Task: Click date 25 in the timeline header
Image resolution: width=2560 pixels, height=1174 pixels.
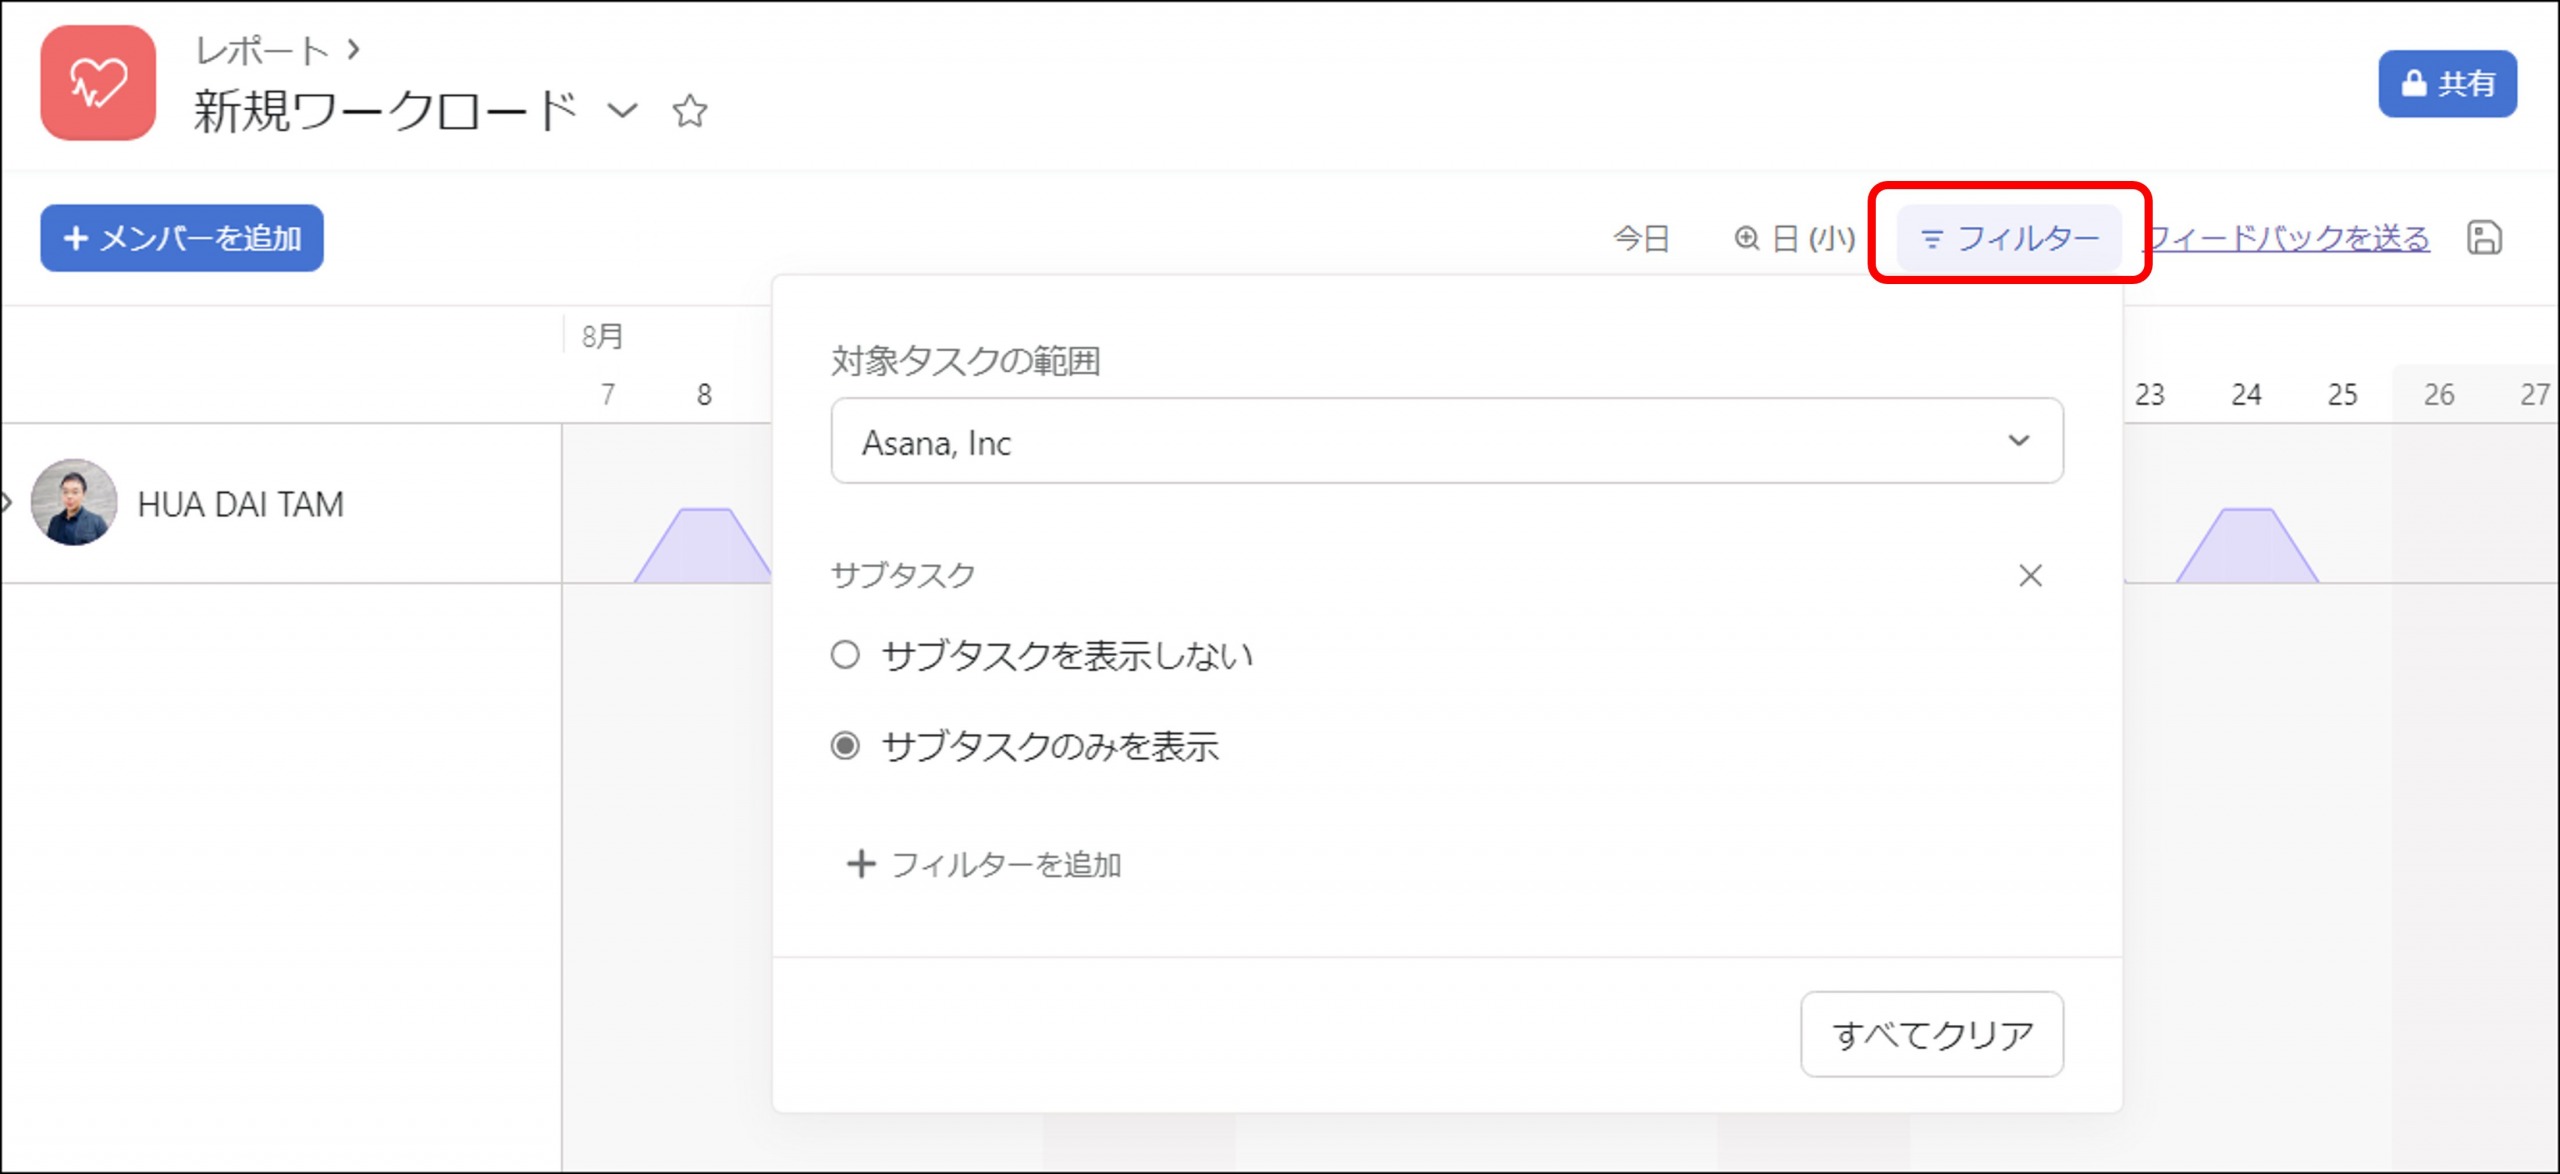Action: click(2342, 394)
